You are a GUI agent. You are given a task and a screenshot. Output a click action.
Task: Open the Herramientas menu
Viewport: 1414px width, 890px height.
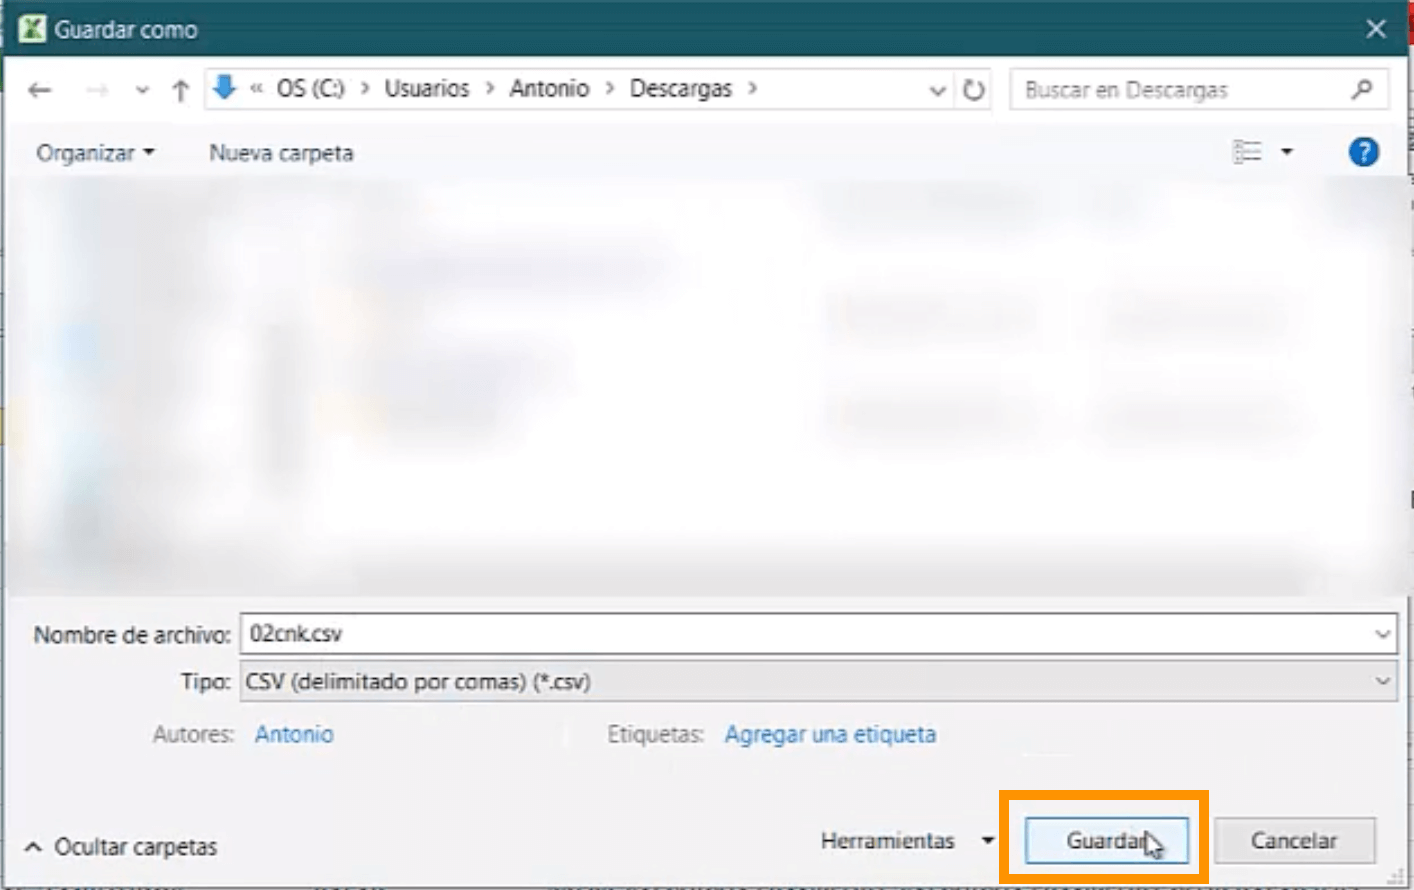(906, 841)
